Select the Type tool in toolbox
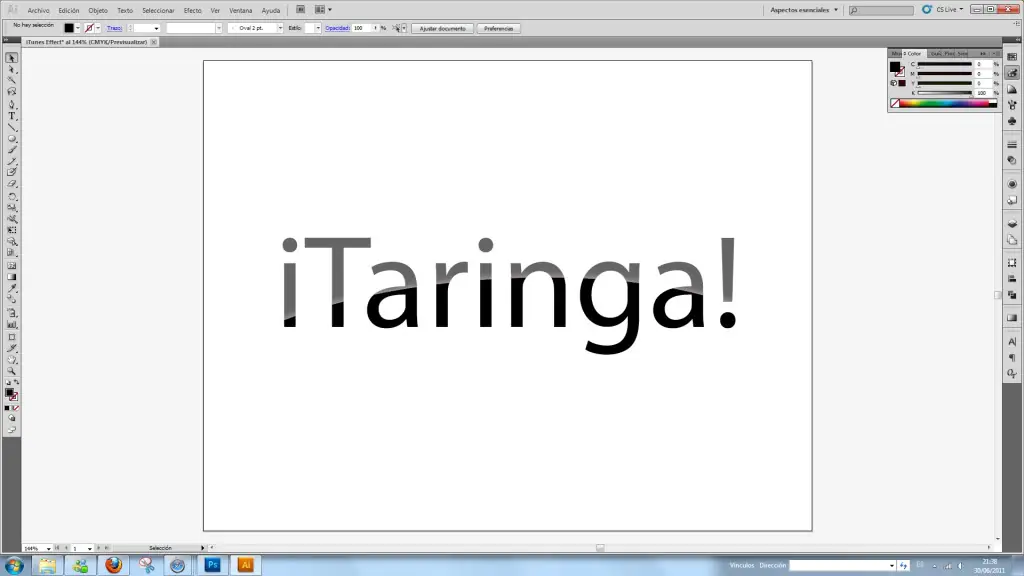Viewport: 1024px width, 576px height. coord(12,116)
